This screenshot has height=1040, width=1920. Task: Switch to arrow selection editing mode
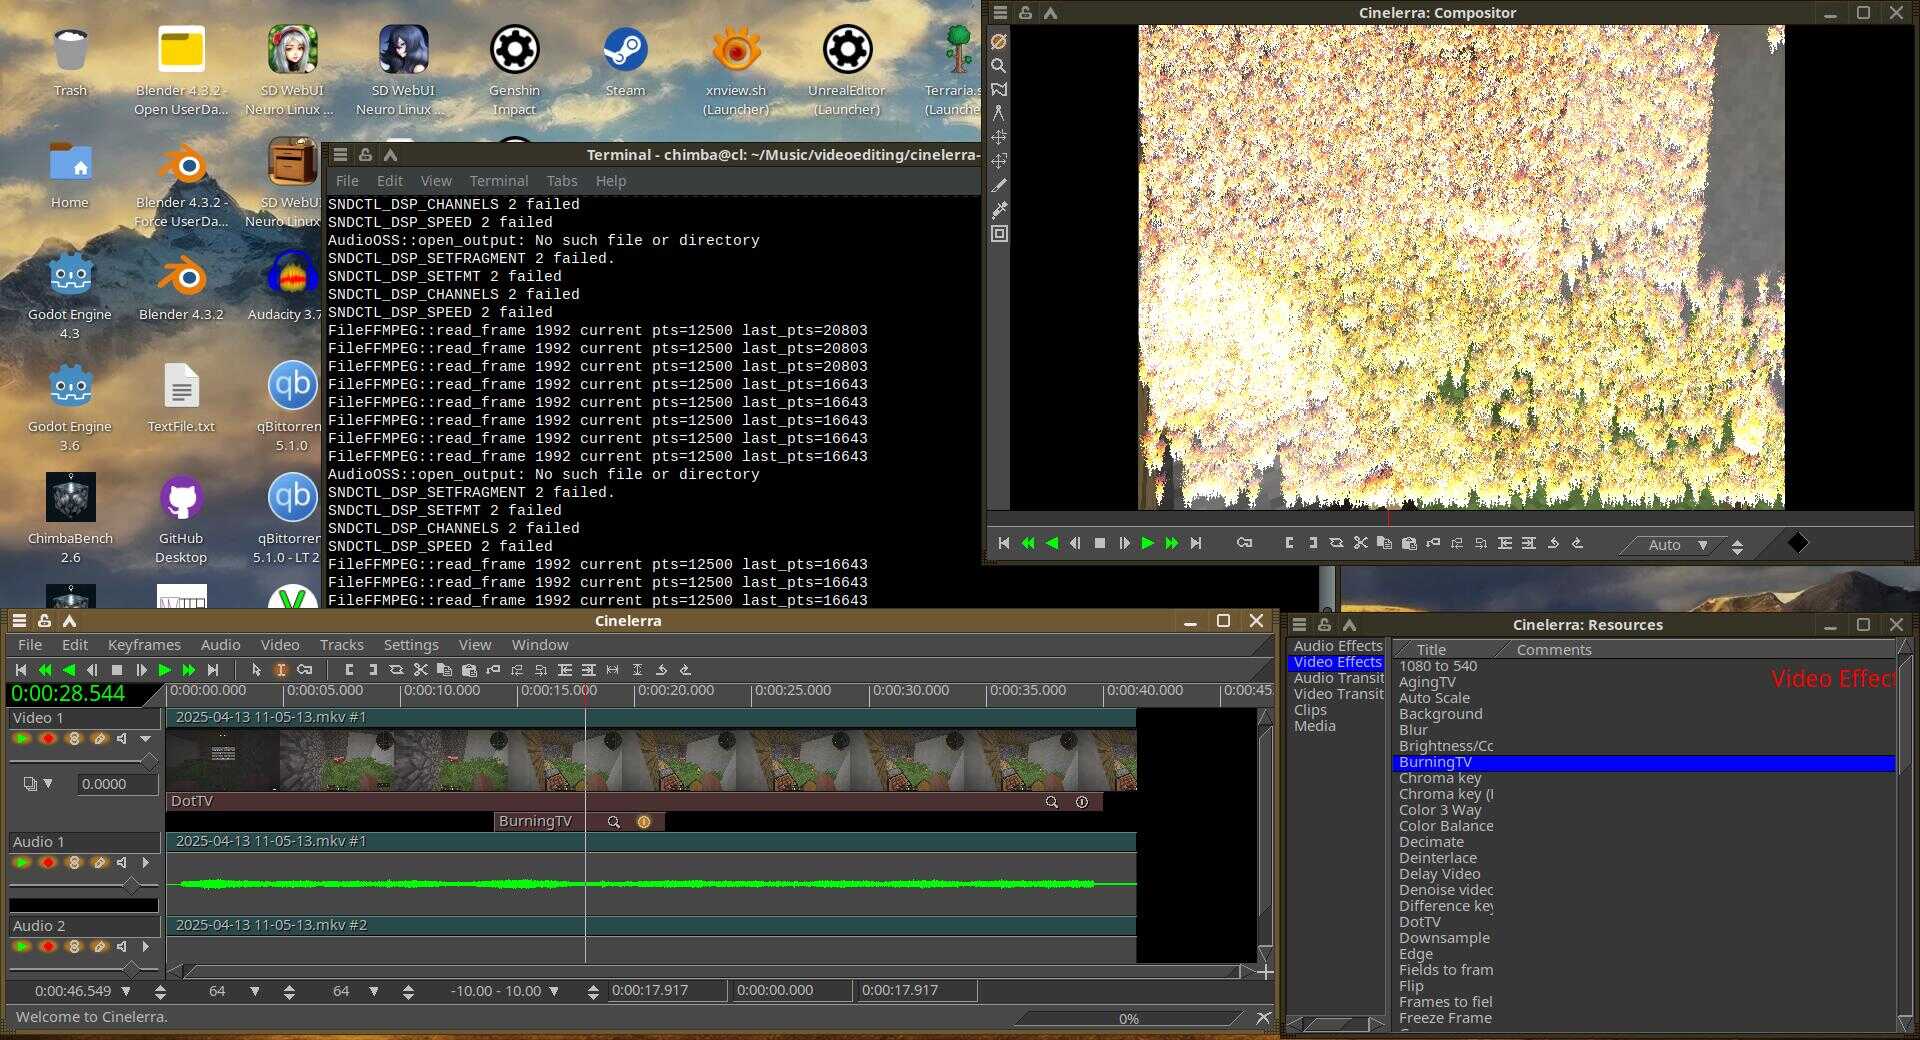pos(256,670)
